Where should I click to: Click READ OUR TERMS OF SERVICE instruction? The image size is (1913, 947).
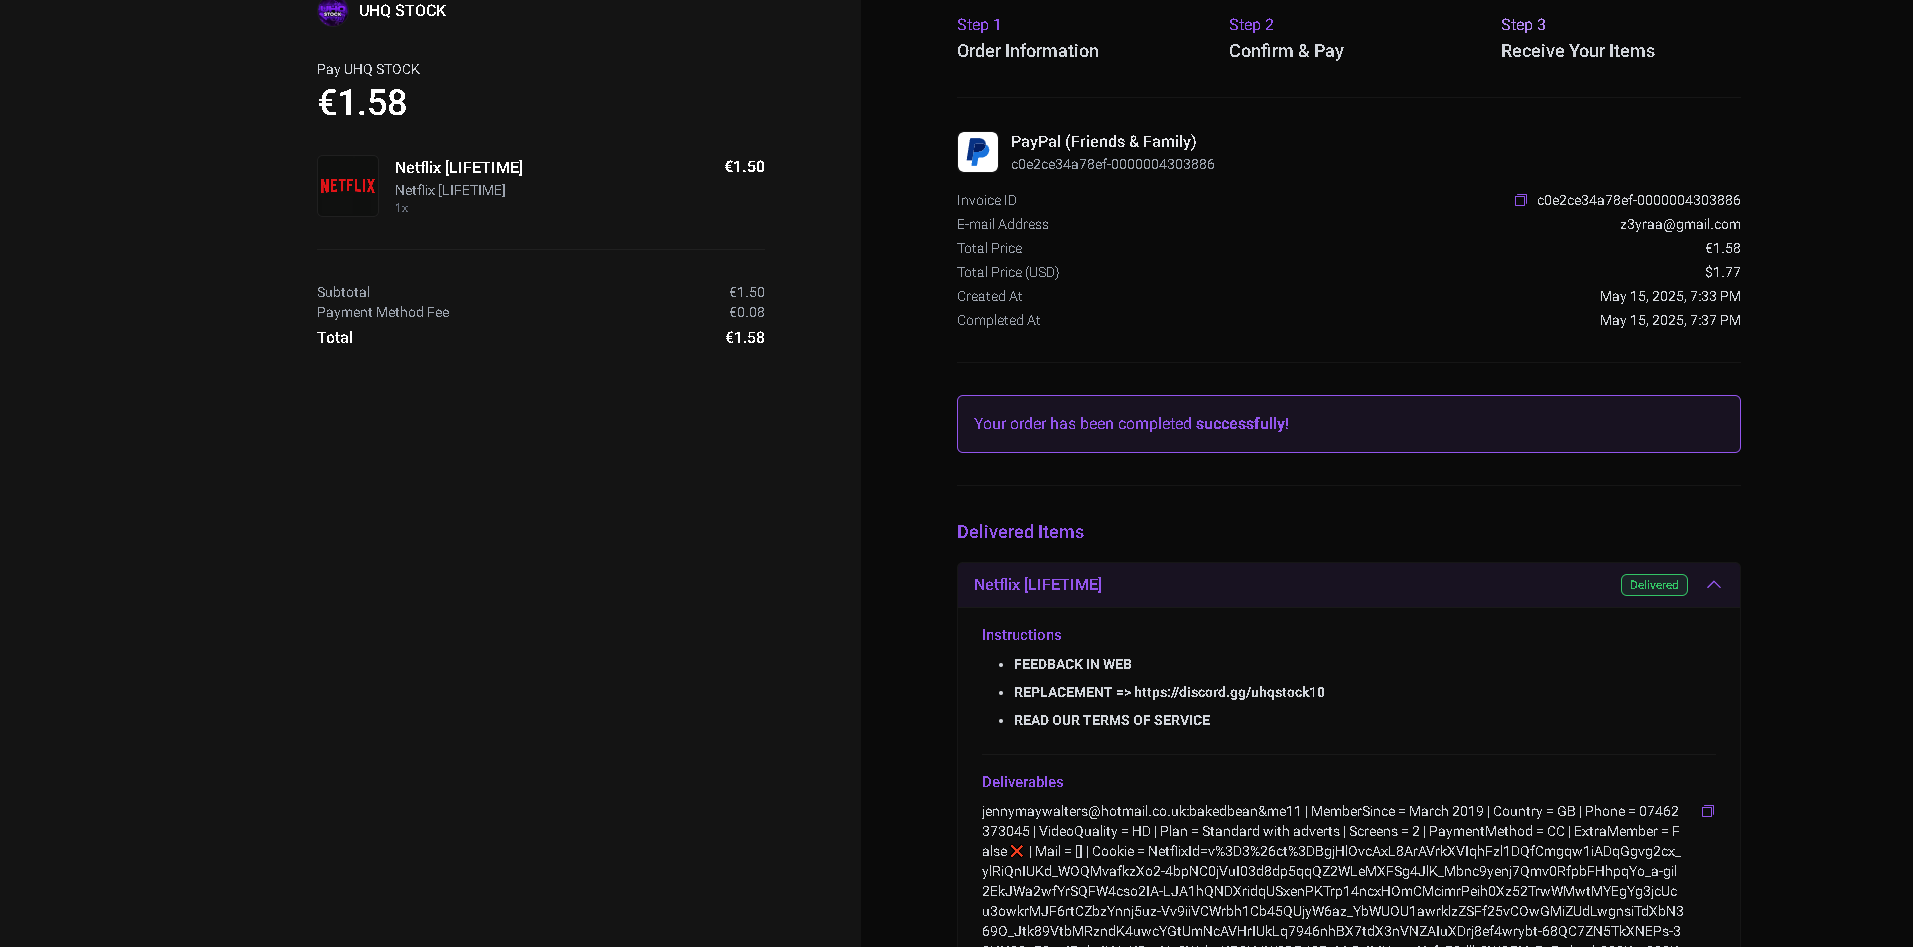tap(1112, 720)
